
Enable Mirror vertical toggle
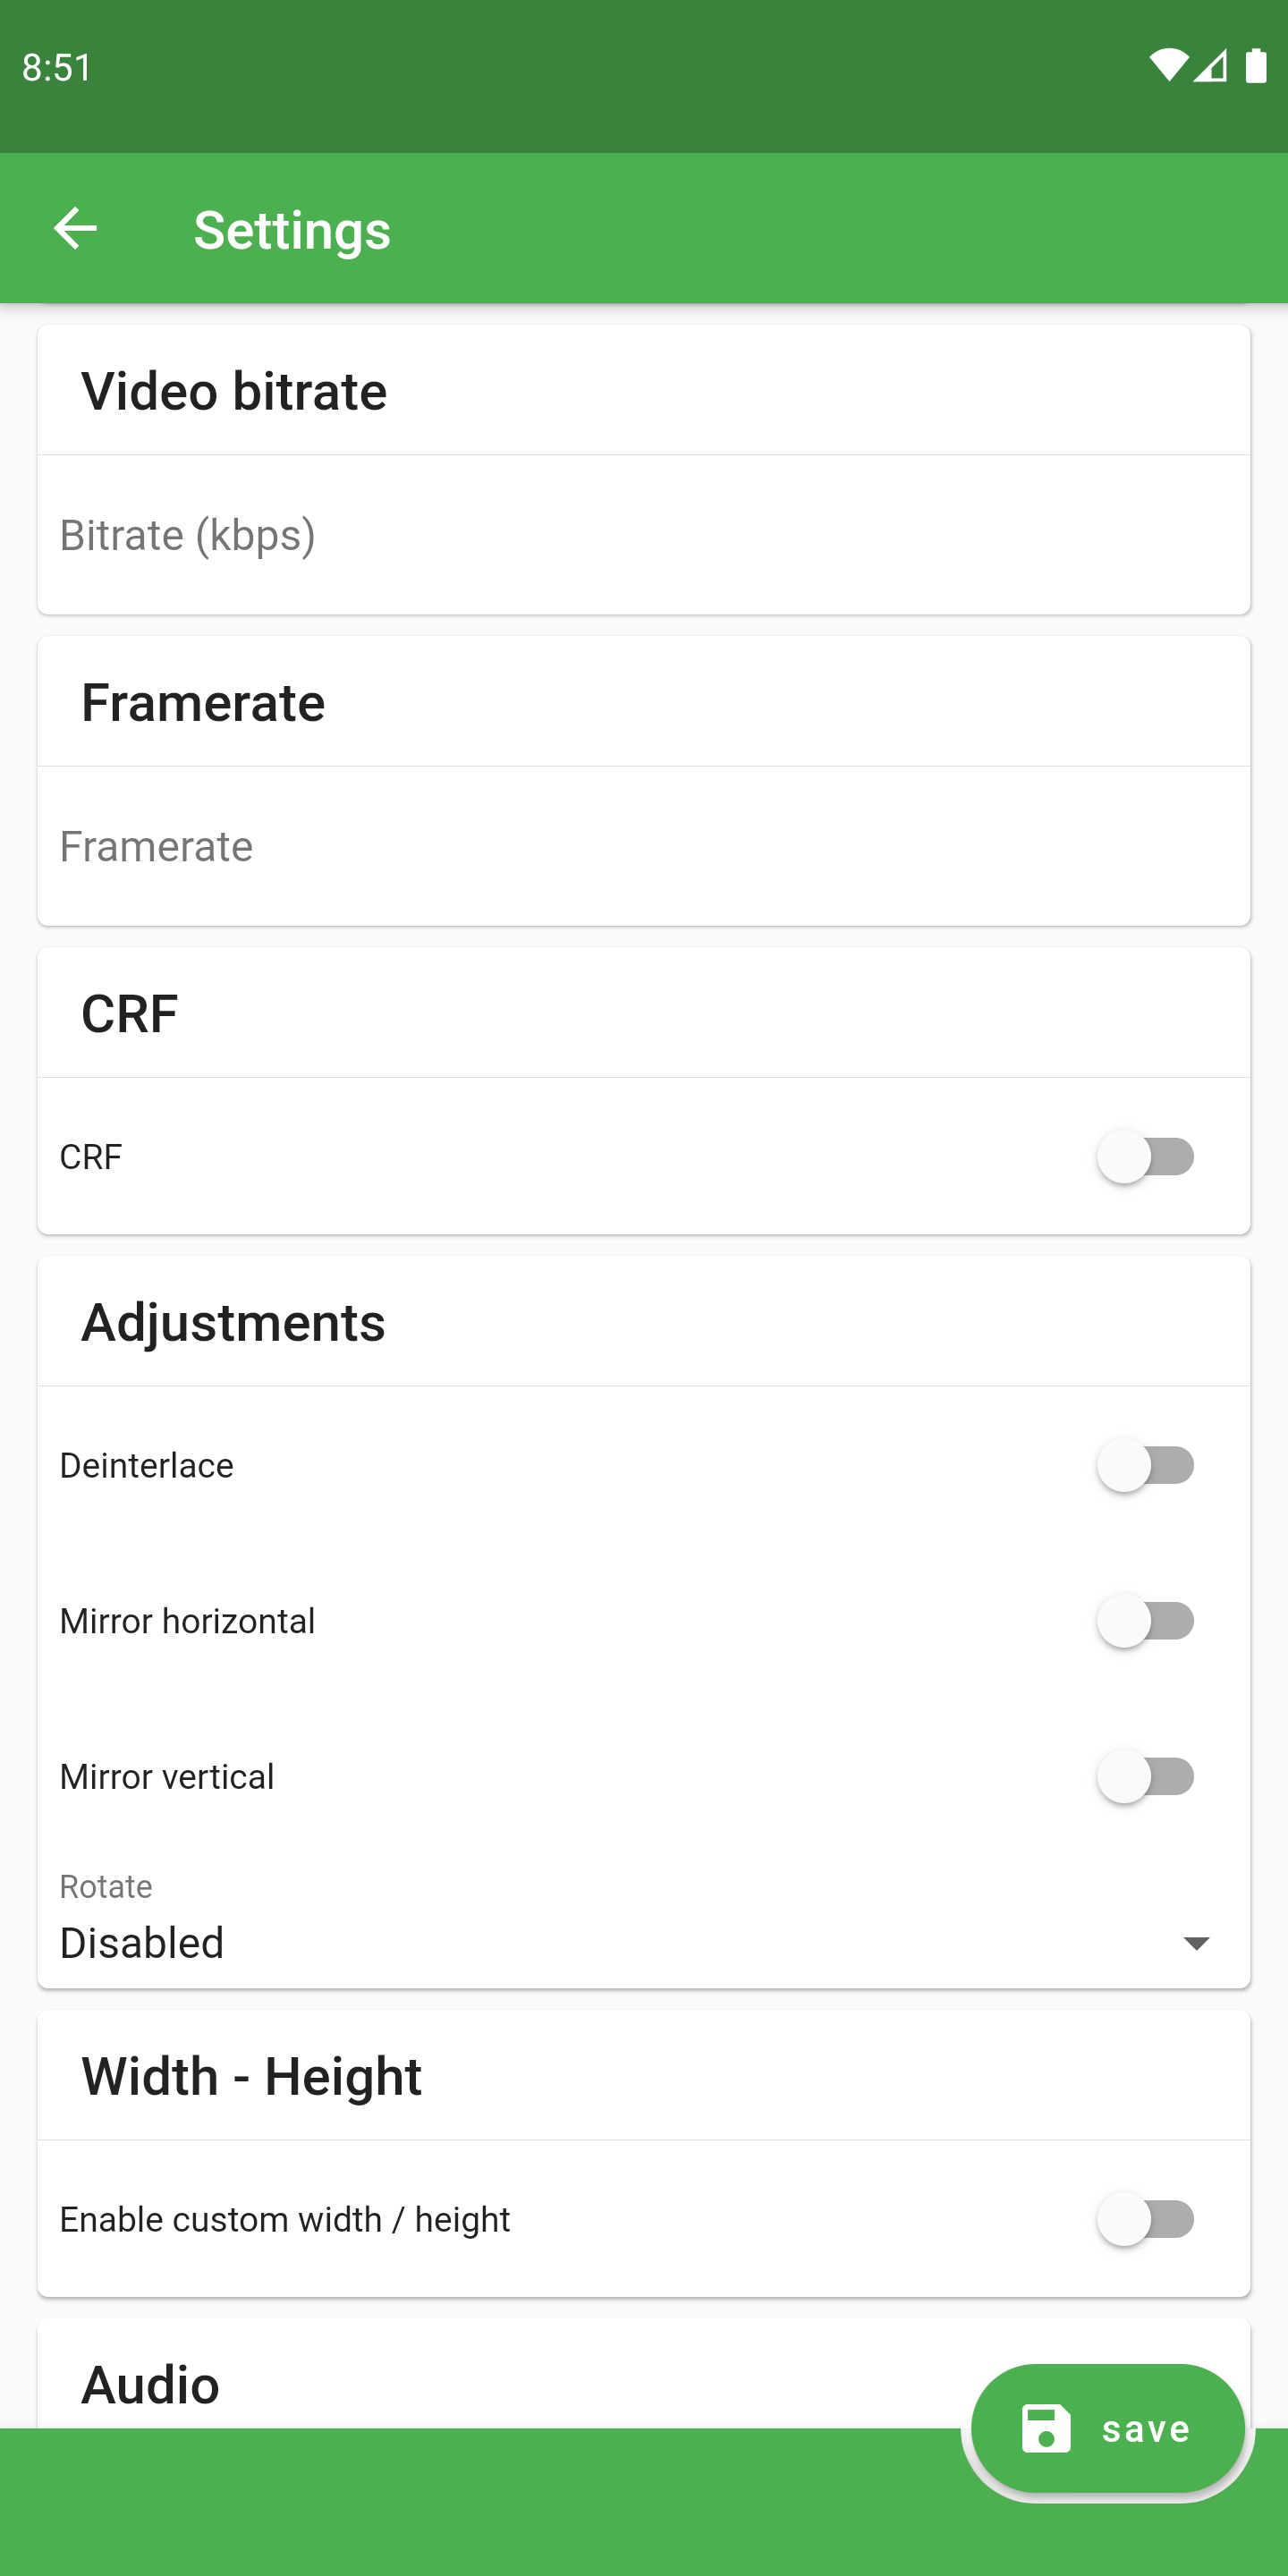tap(1146, 1777)
